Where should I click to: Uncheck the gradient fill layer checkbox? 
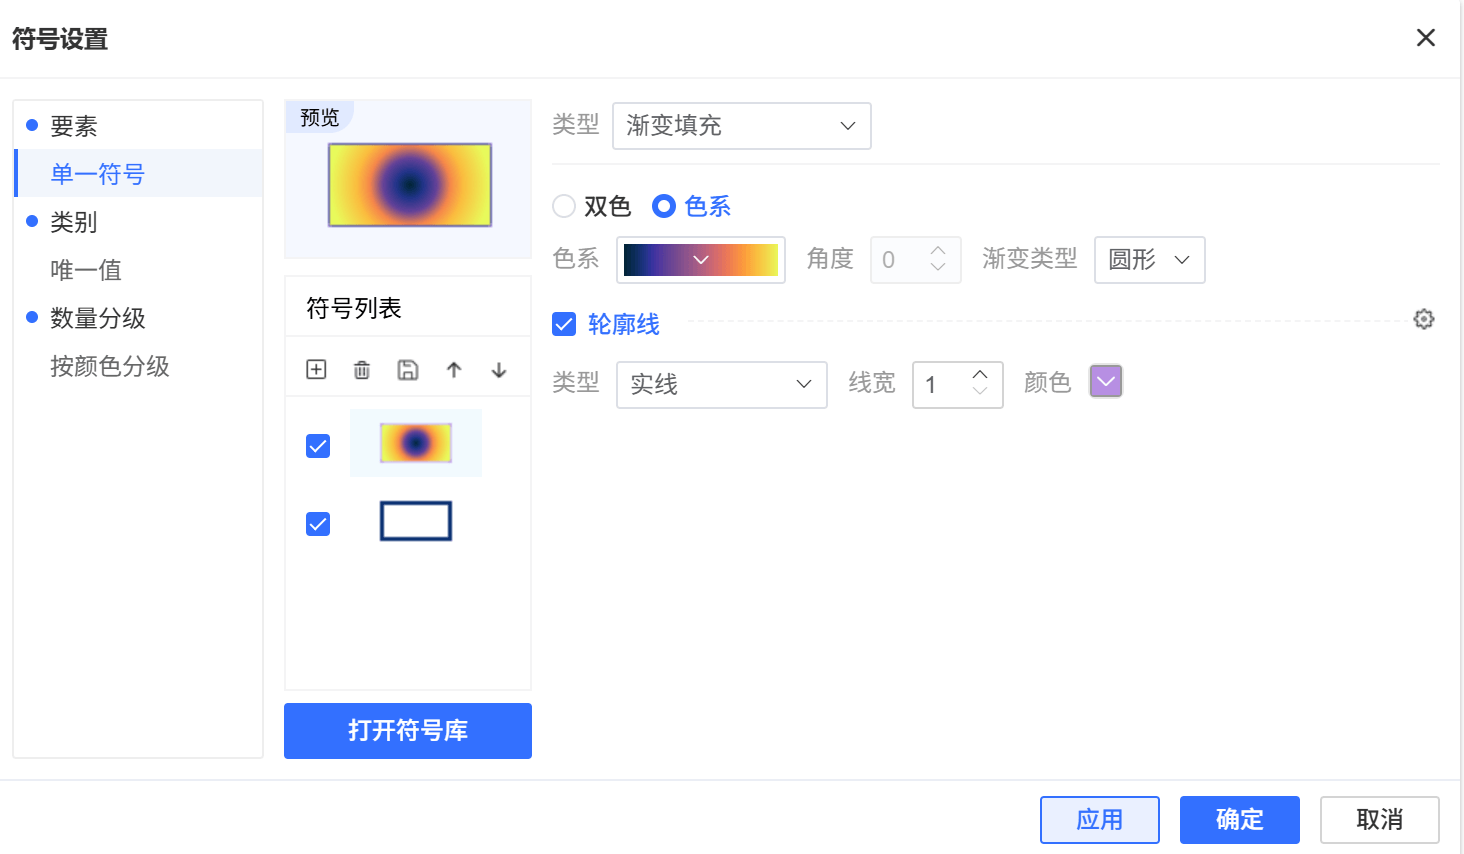pyautogui.click(x=318, y=446)
